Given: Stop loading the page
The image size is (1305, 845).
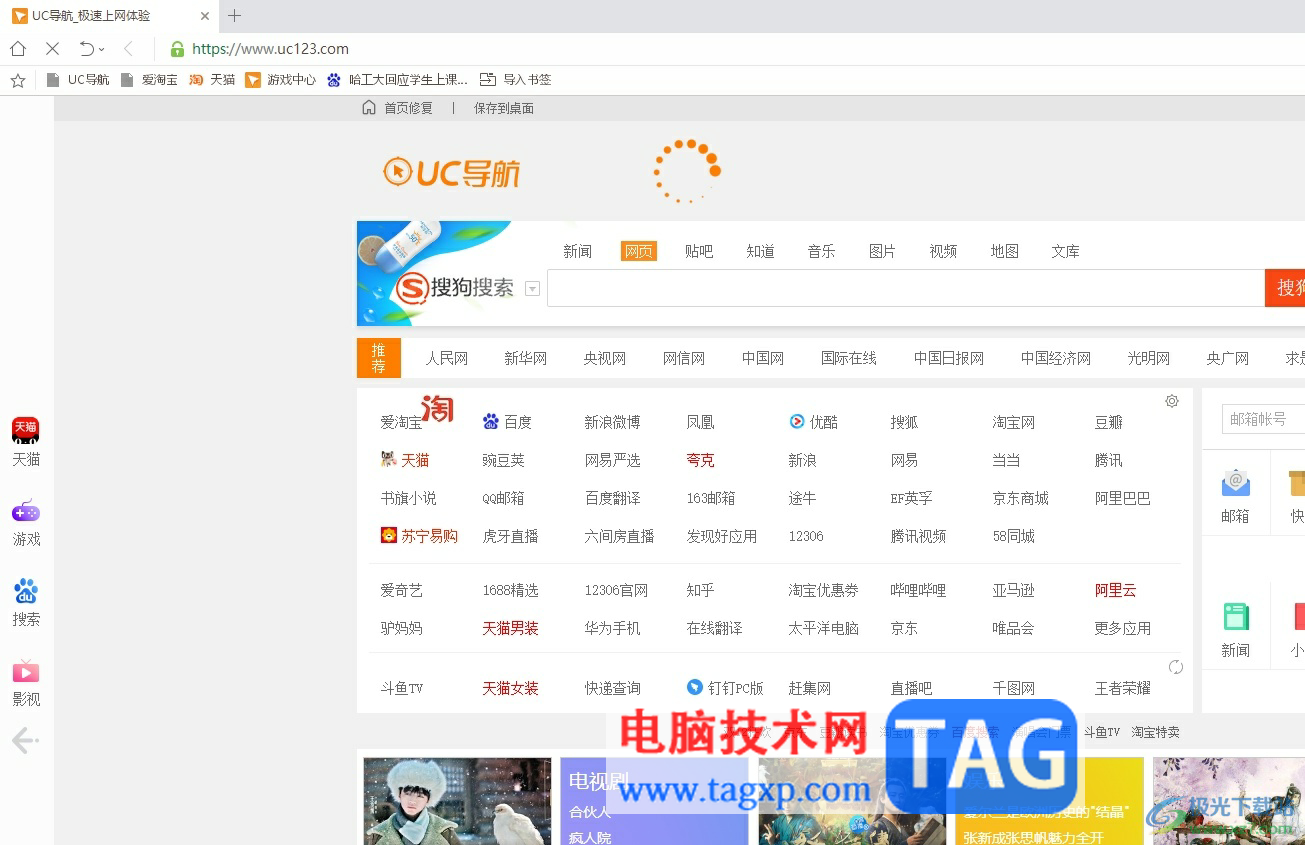Looking at the screenshot, I should click(53, 48).
